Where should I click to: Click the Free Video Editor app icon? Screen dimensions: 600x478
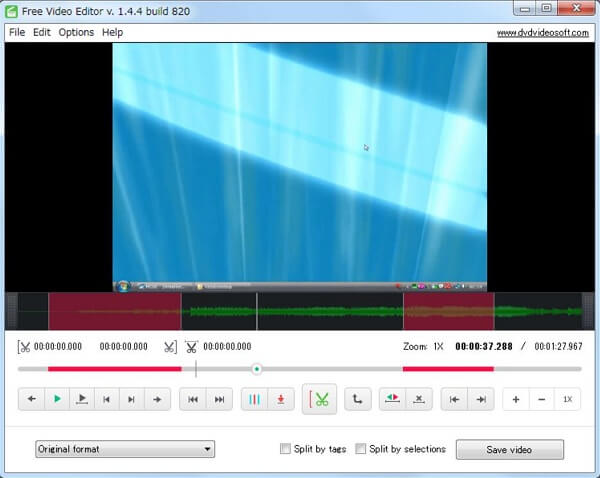pos(11,11)
